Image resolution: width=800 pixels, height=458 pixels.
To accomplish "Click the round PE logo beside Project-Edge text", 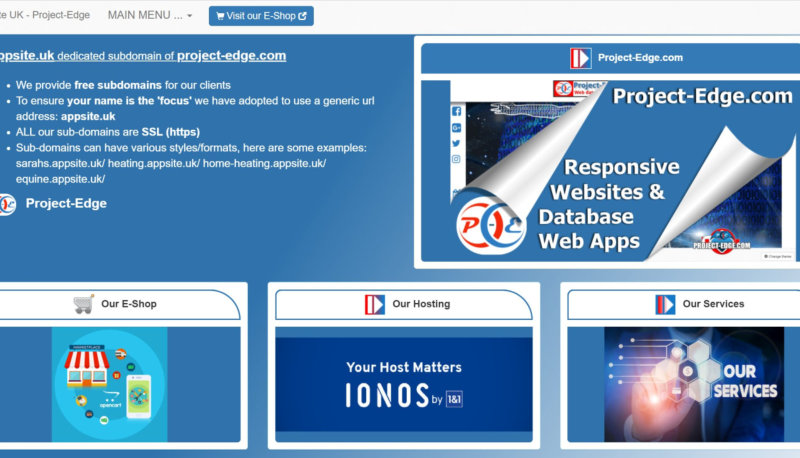I will (6, 204).
